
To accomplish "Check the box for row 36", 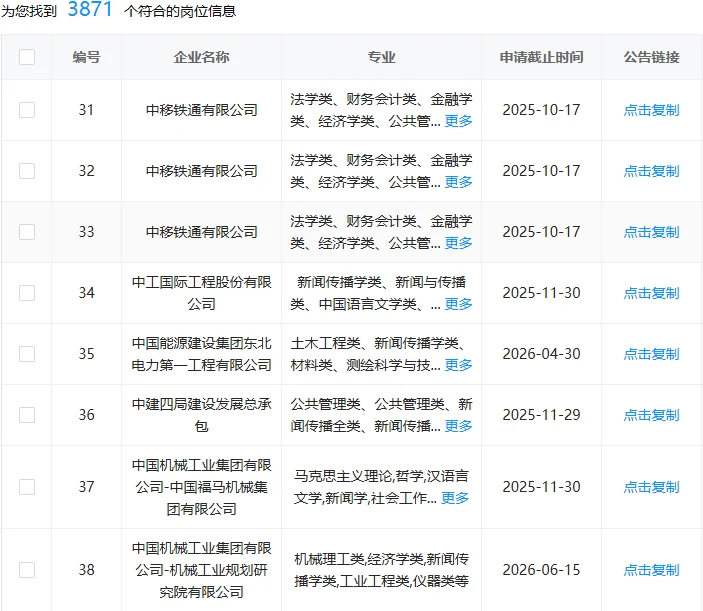I will point(27,415).
